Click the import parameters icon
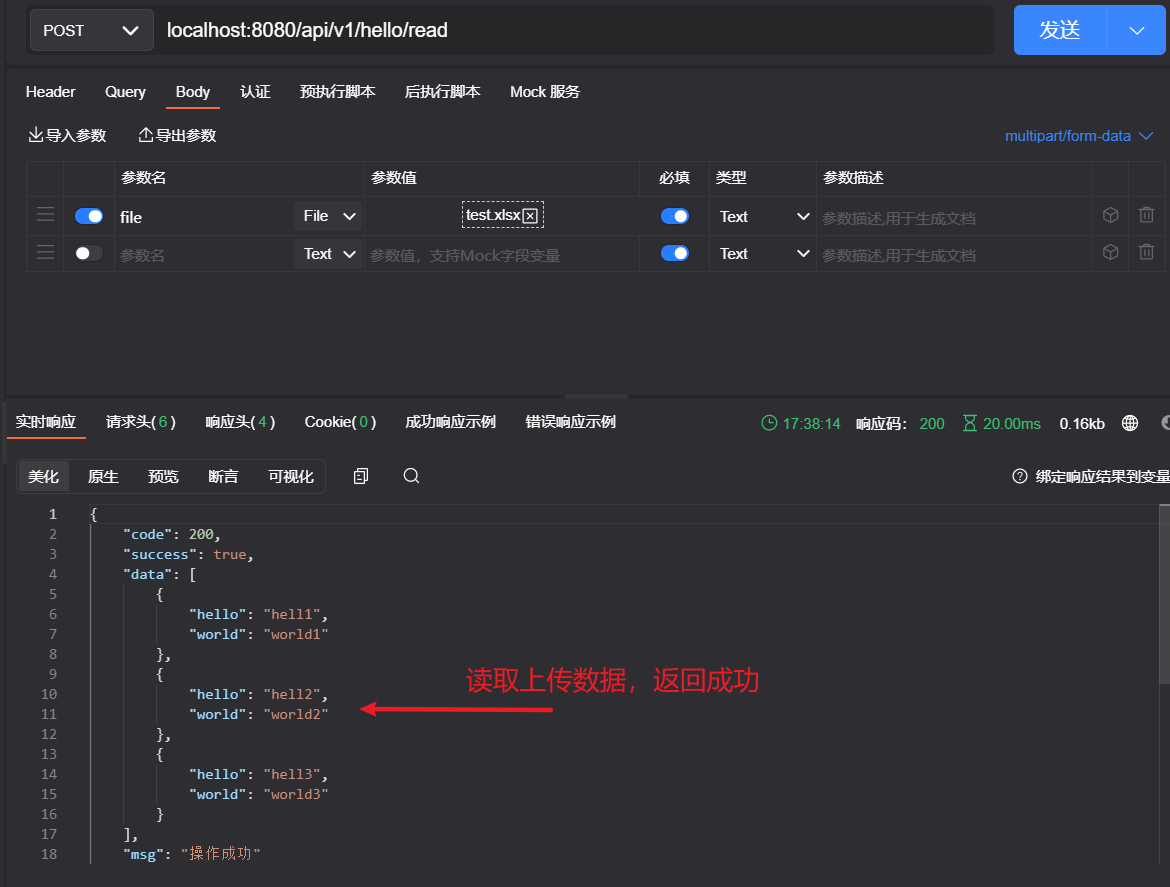Viewport: 1170px width, 887px height. (36, 135)
